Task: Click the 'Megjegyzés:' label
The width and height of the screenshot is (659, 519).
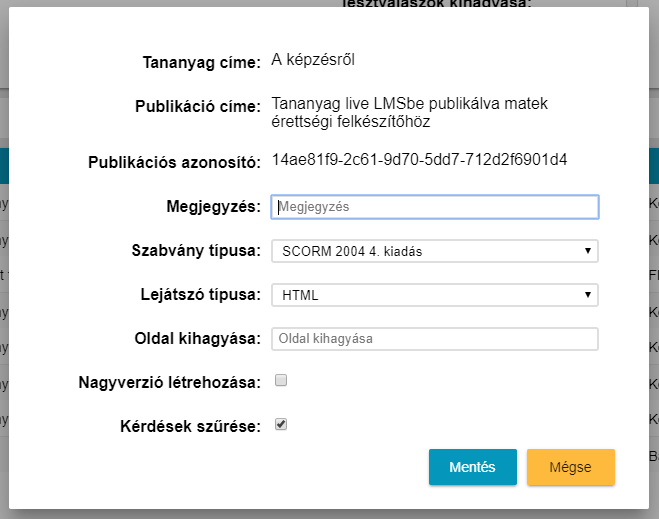Action: tap(214, 207)
